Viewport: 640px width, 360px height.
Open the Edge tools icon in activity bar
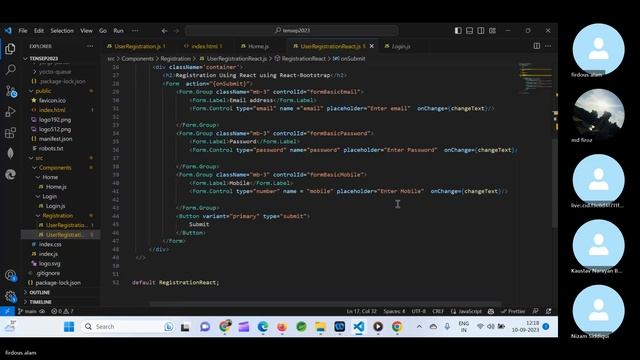(10, 175)
